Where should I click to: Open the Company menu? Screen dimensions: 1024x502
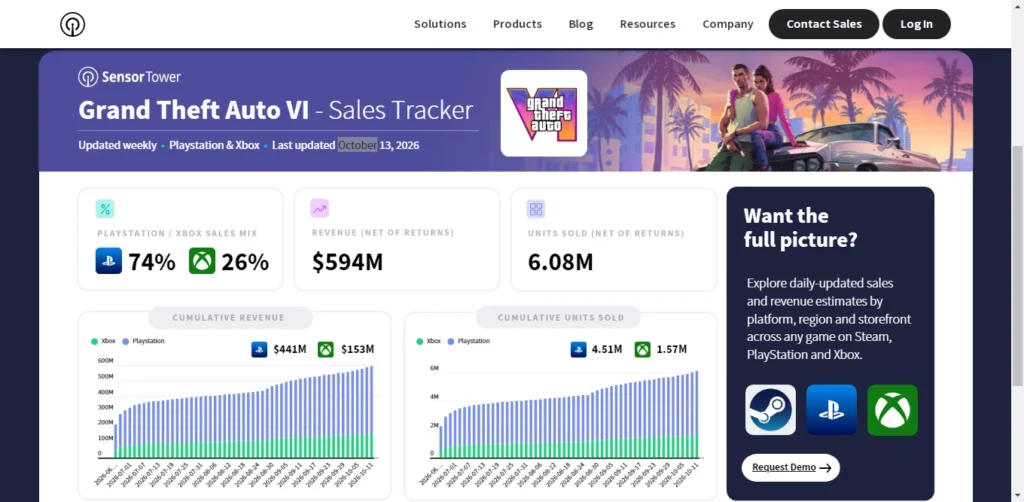[x=728, y=24]
